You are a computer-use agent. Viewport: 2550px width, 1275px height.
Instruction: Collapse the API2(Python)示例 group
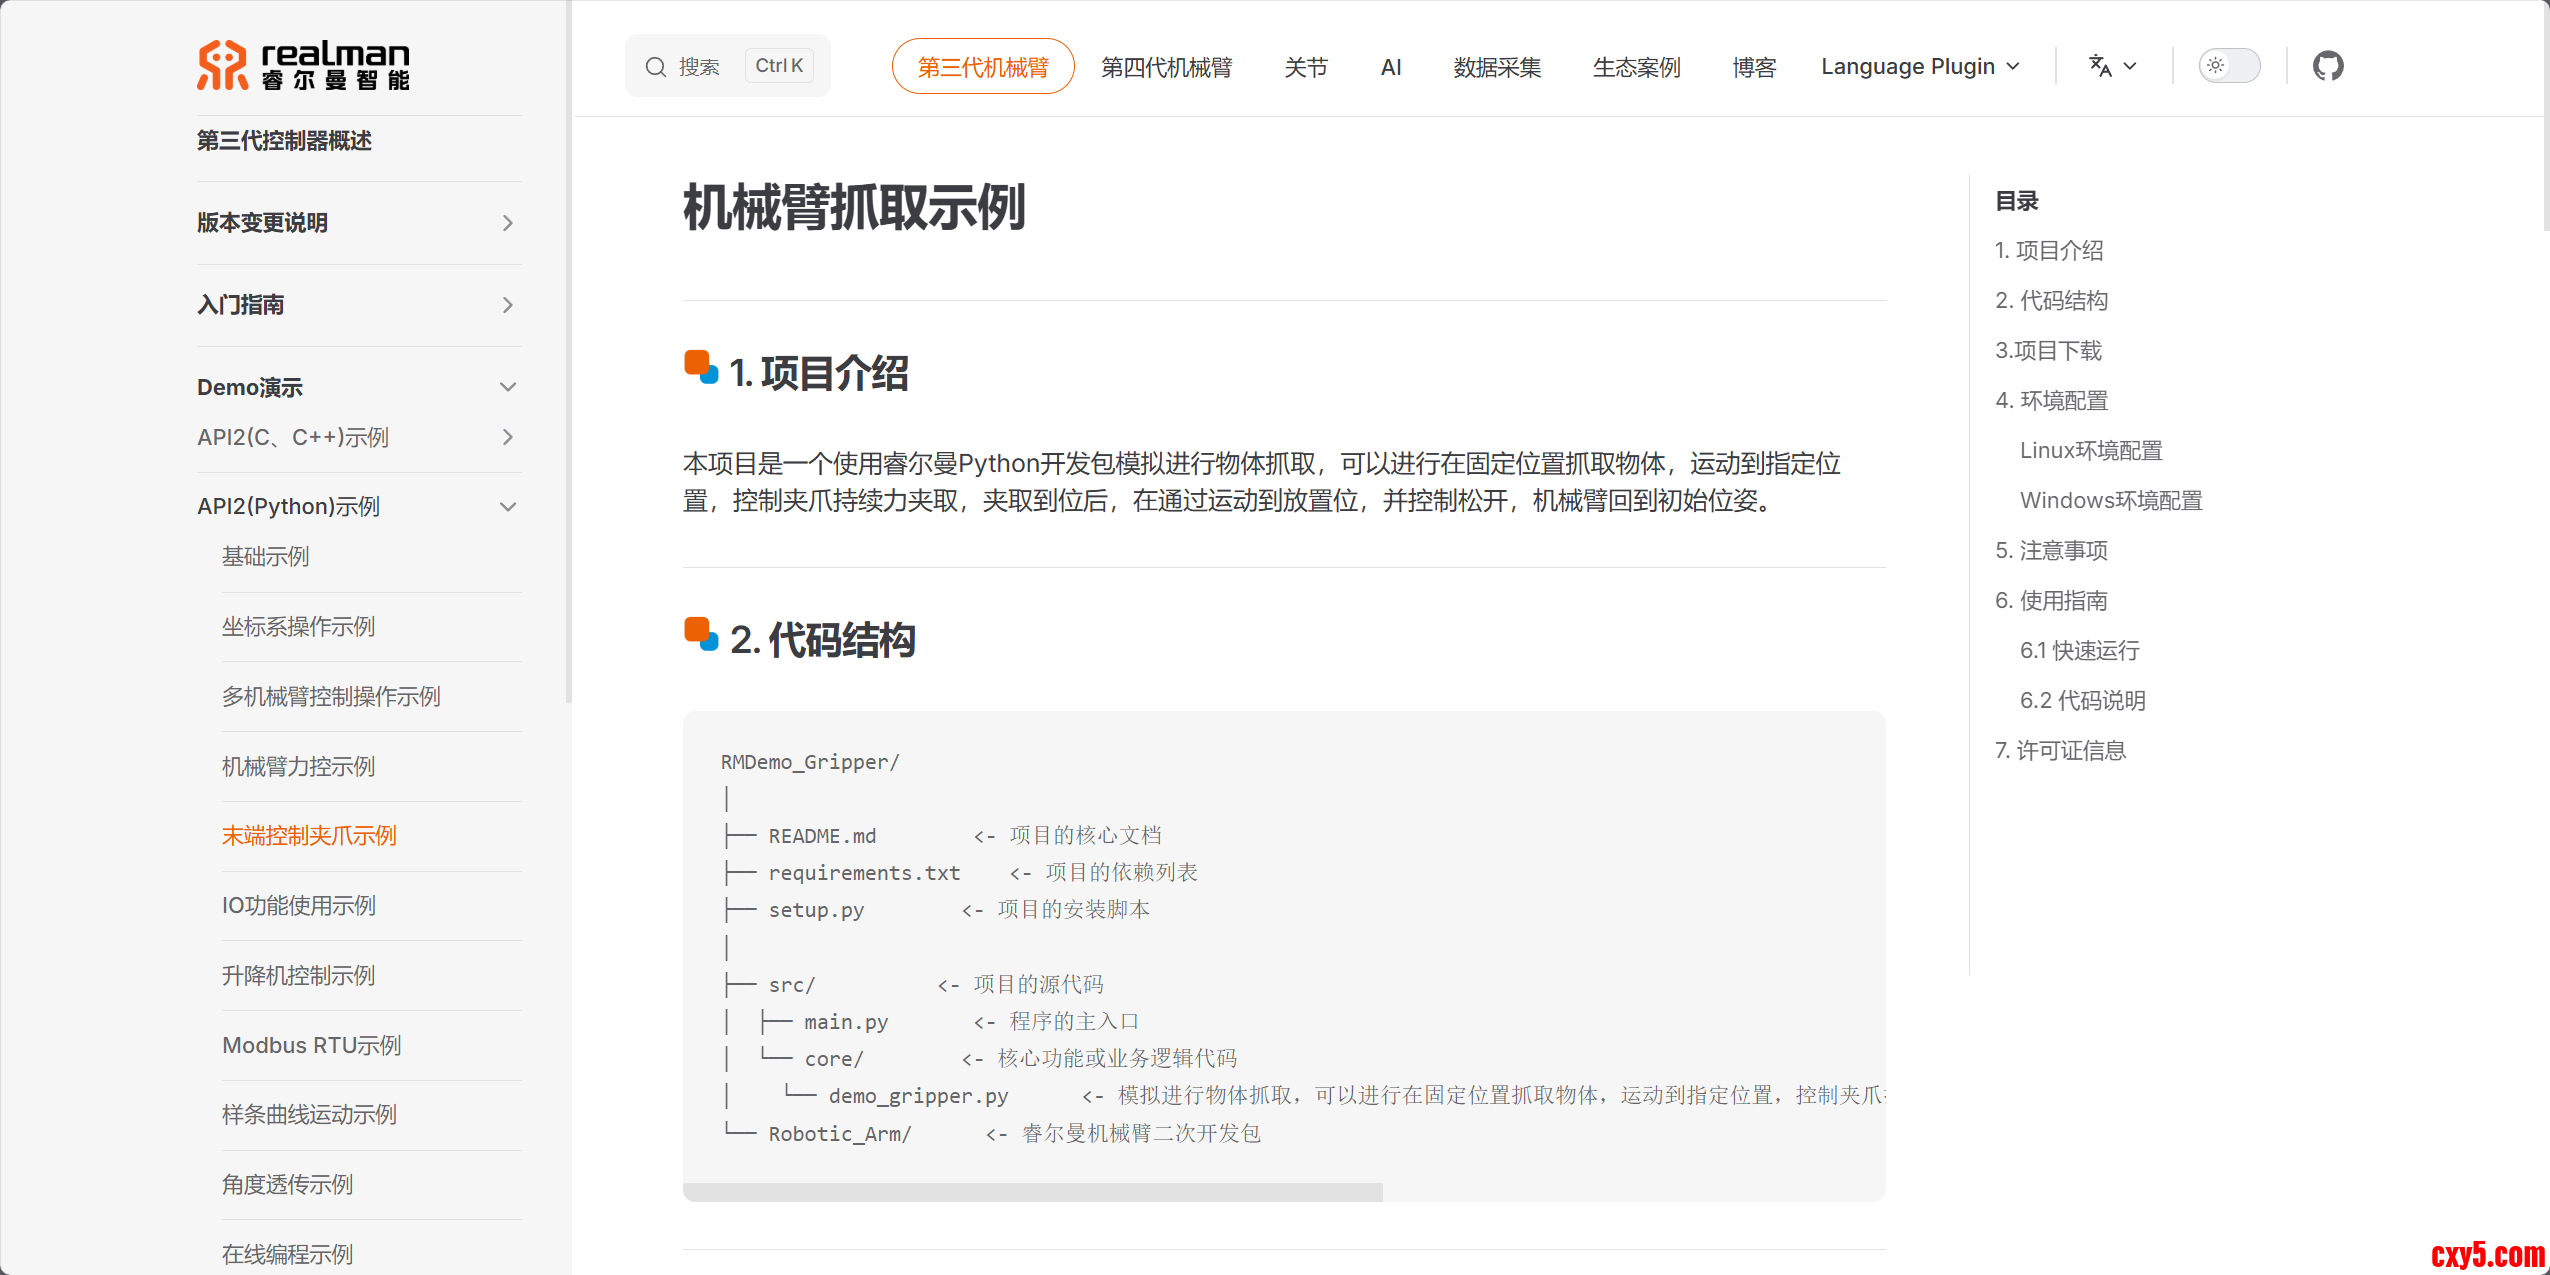(508, 507)
